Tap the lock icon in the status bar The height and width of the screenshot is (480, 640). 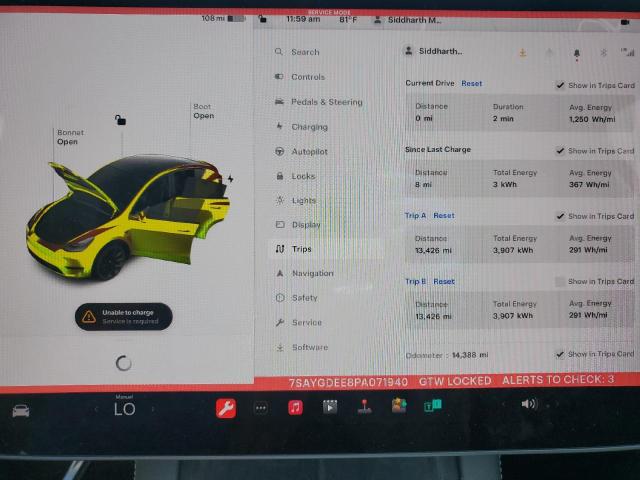(262, 19)
